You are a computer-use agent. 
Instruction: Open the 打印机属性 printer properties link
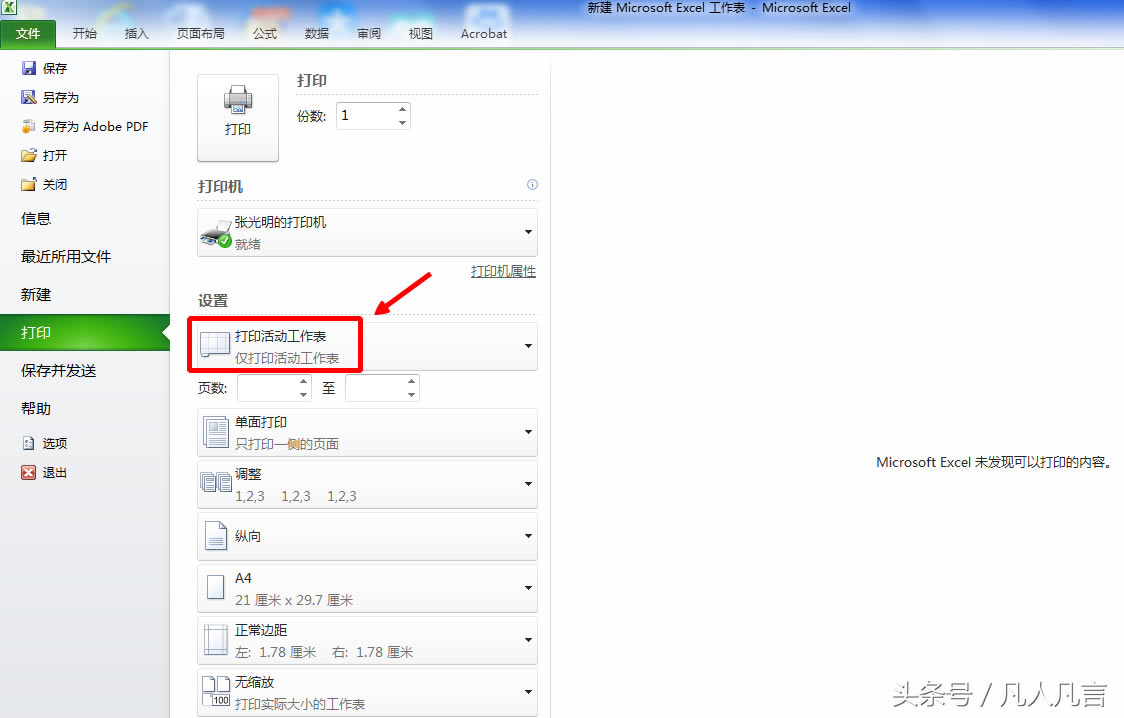503,272
